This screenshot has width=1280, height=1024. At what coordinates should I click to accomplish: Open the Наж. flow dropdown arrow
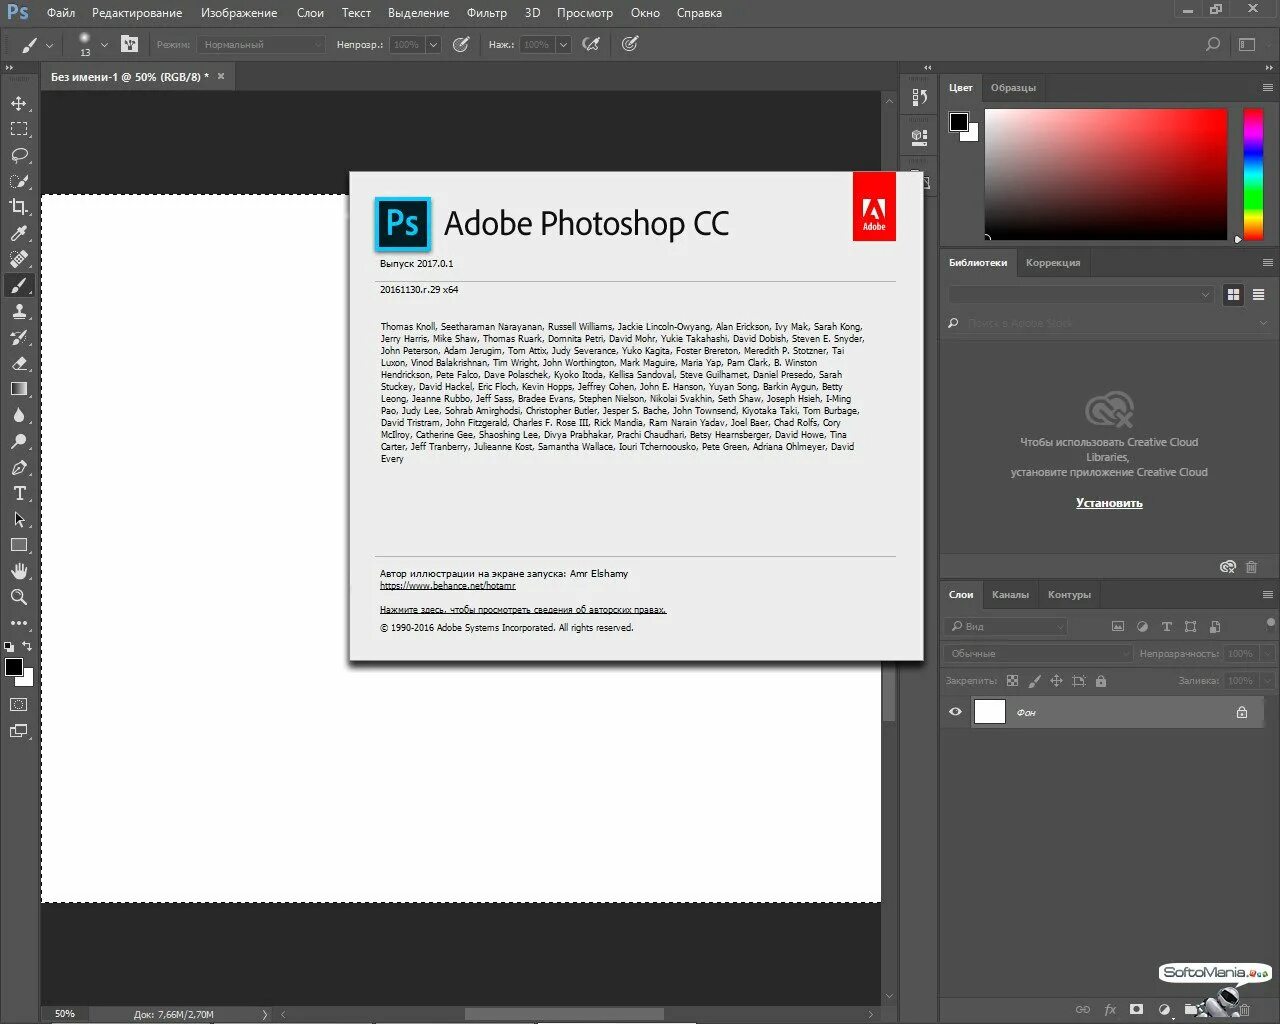point(563,44)
